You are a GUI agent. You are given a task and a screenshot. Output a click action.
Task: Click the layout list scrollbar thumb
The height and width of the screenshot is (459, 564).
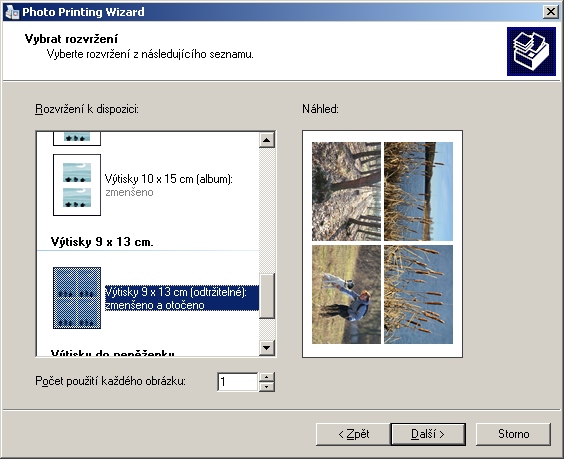pos(267,296)
